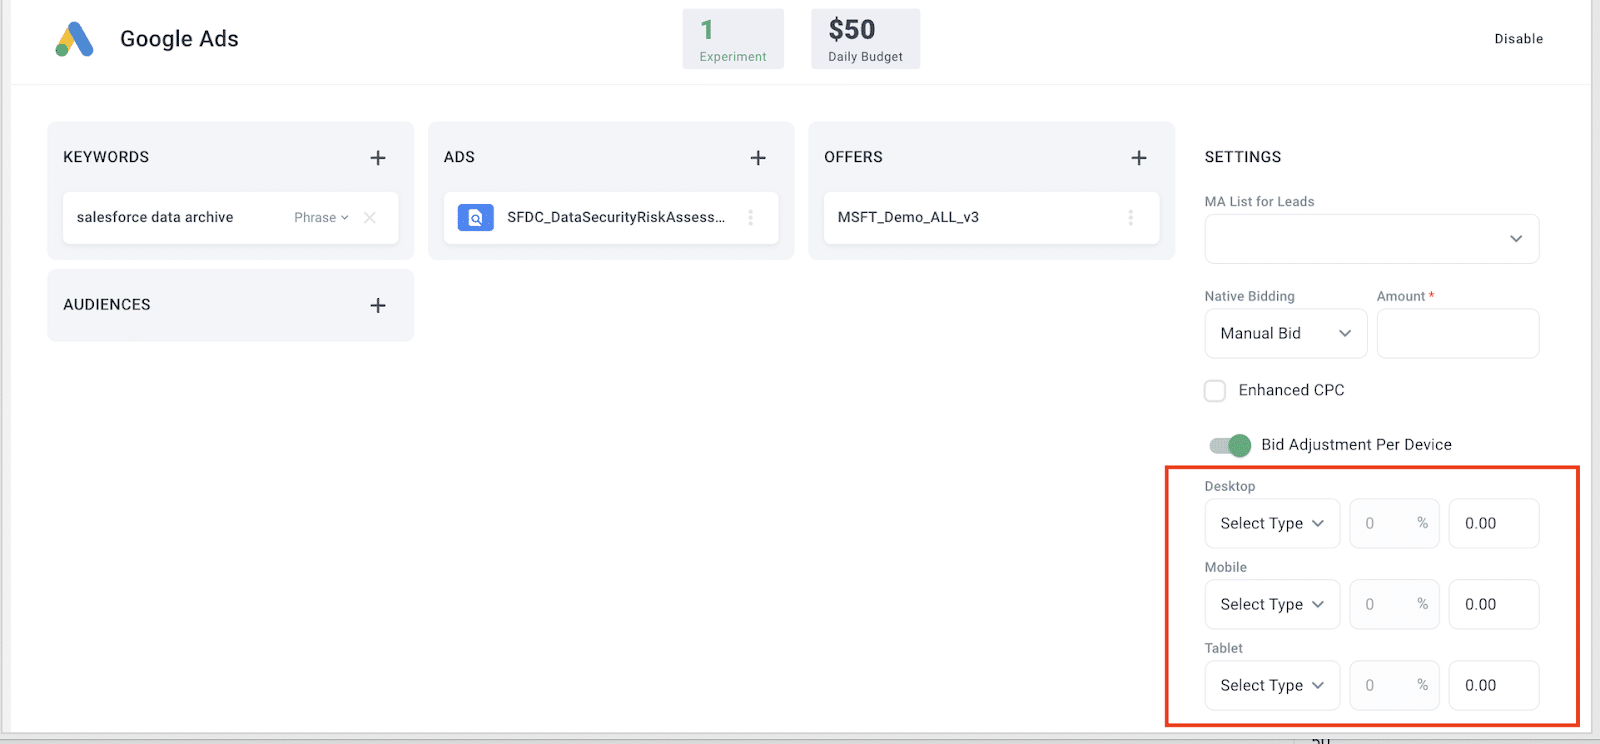
Task: Toggle Bid Adjustment Per Device off
Action: (x=1230, y=445)
